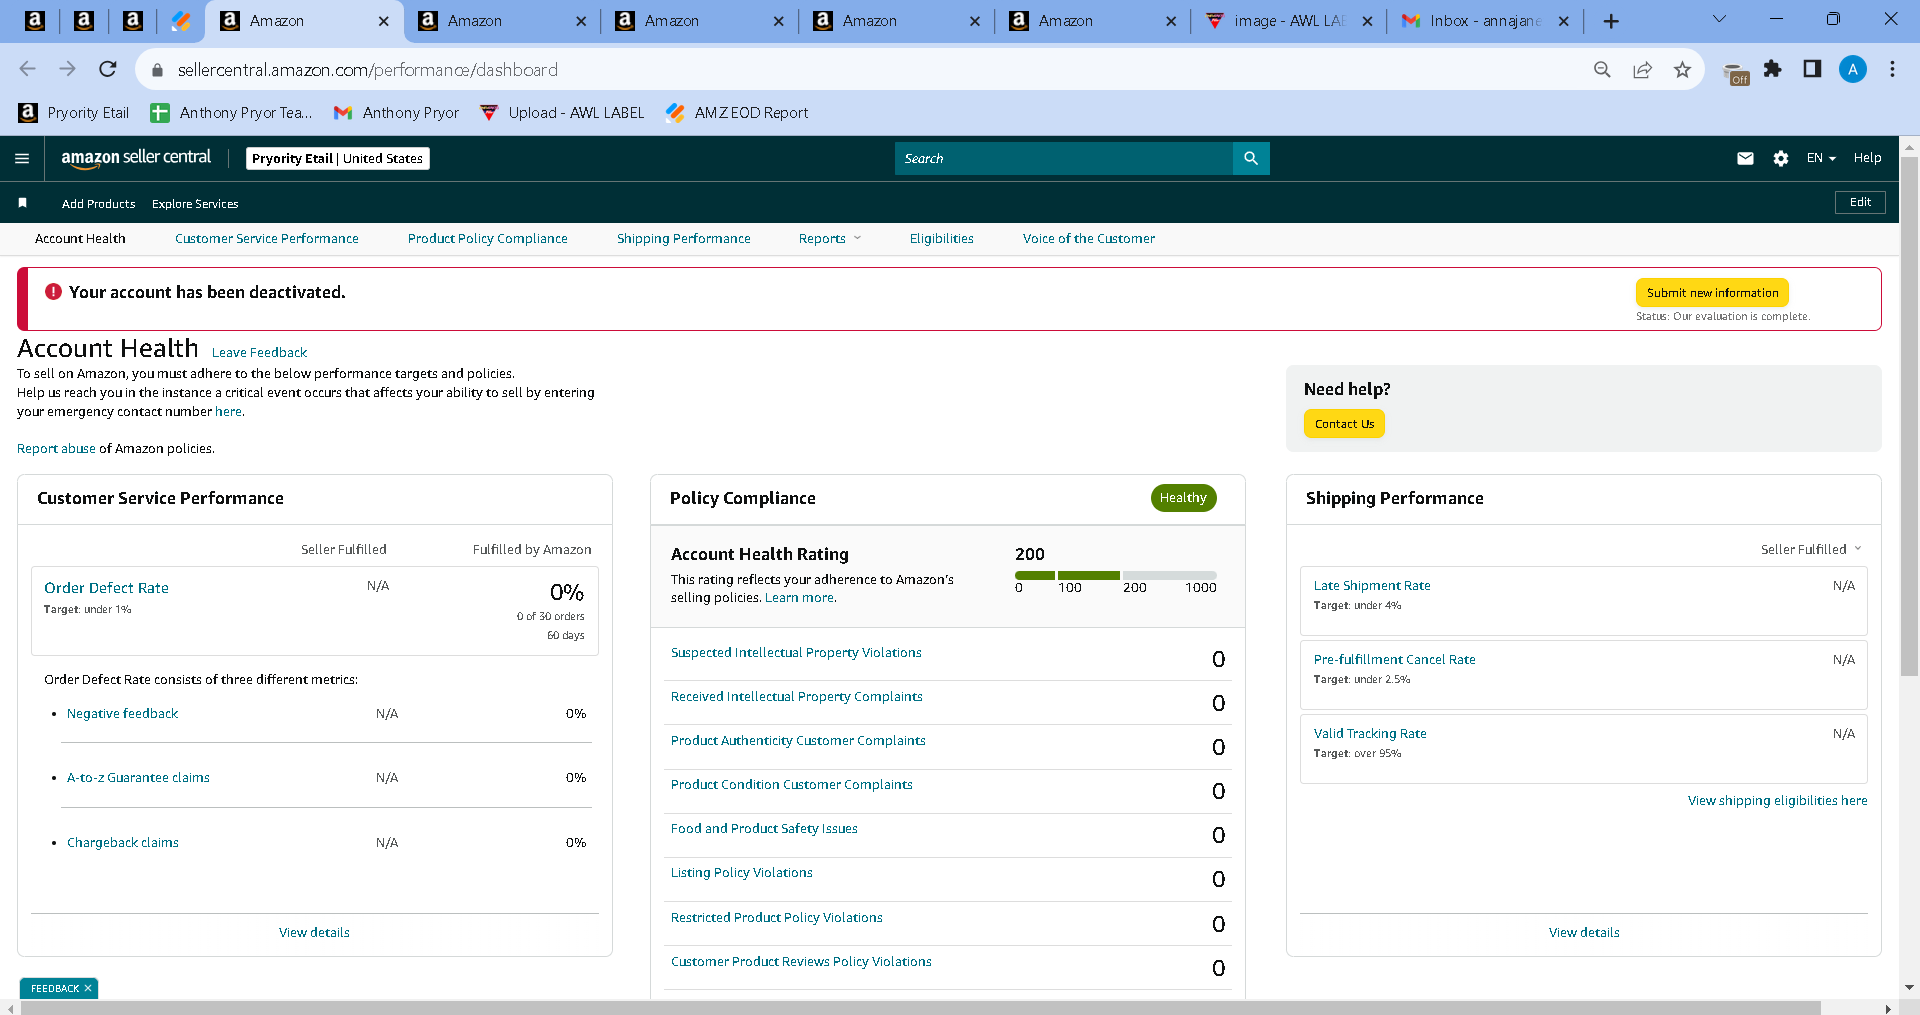Open Suspected Intellectual Property Violations
The width and height of the screenshot is (1920, 1015).
796,653
